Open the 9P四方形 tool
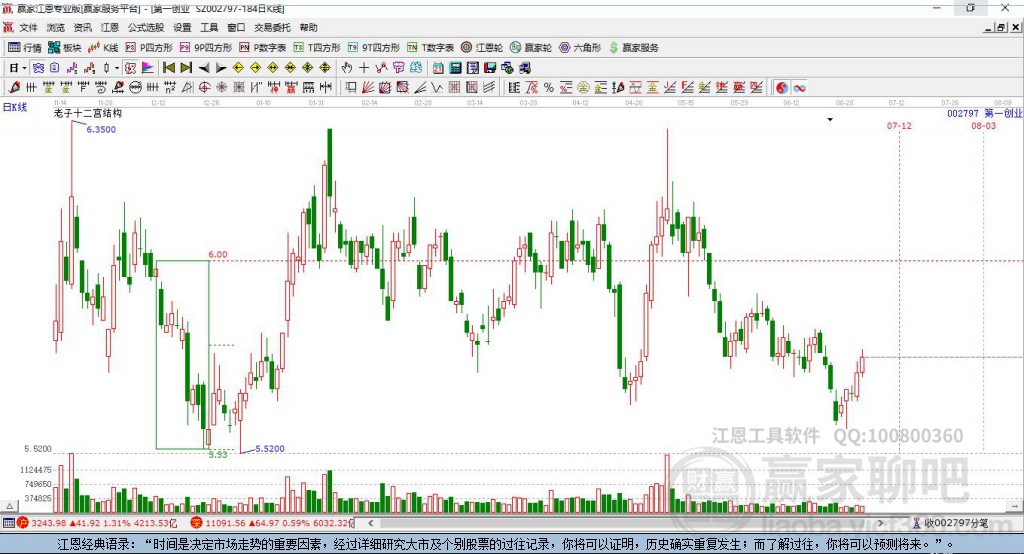Screen dimensions: 1024x554 205,48
